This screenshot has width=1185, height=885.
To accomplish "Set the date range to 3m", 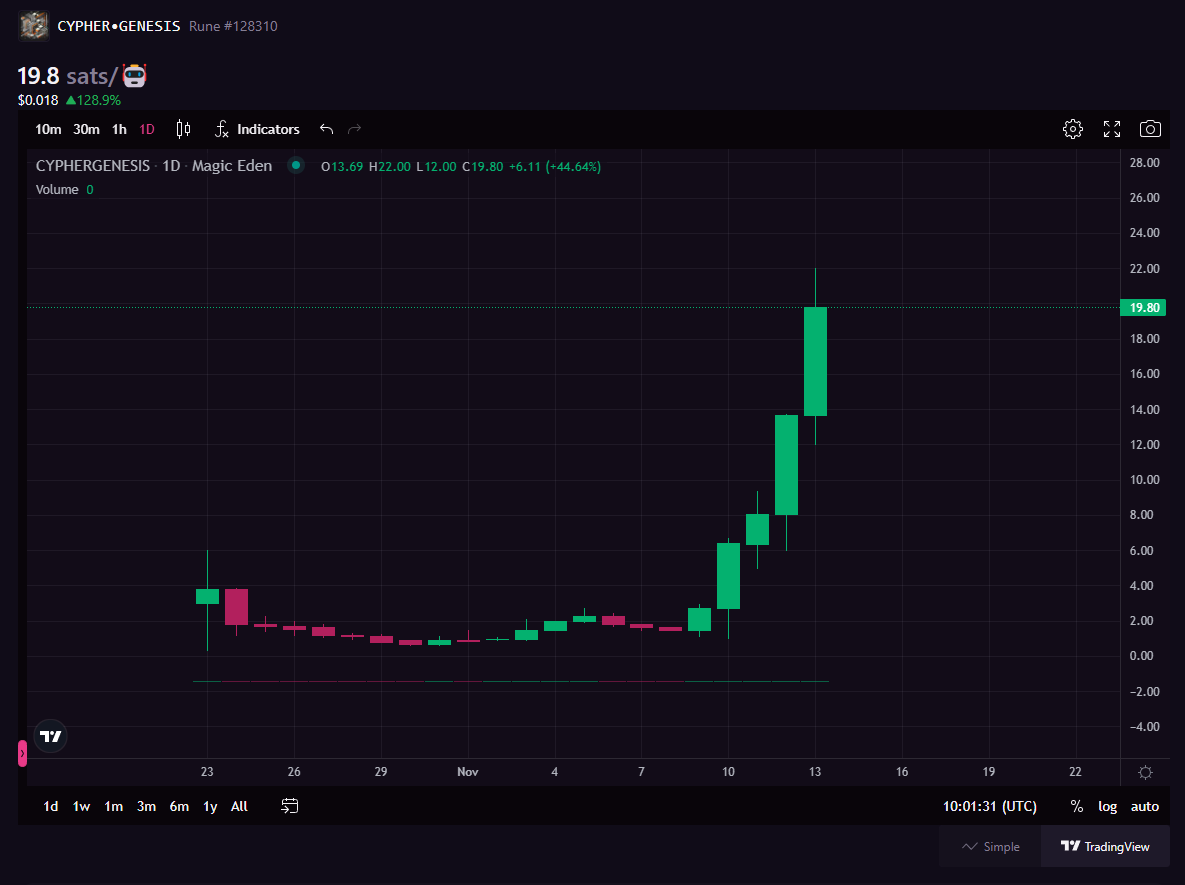I will point(146,806).
